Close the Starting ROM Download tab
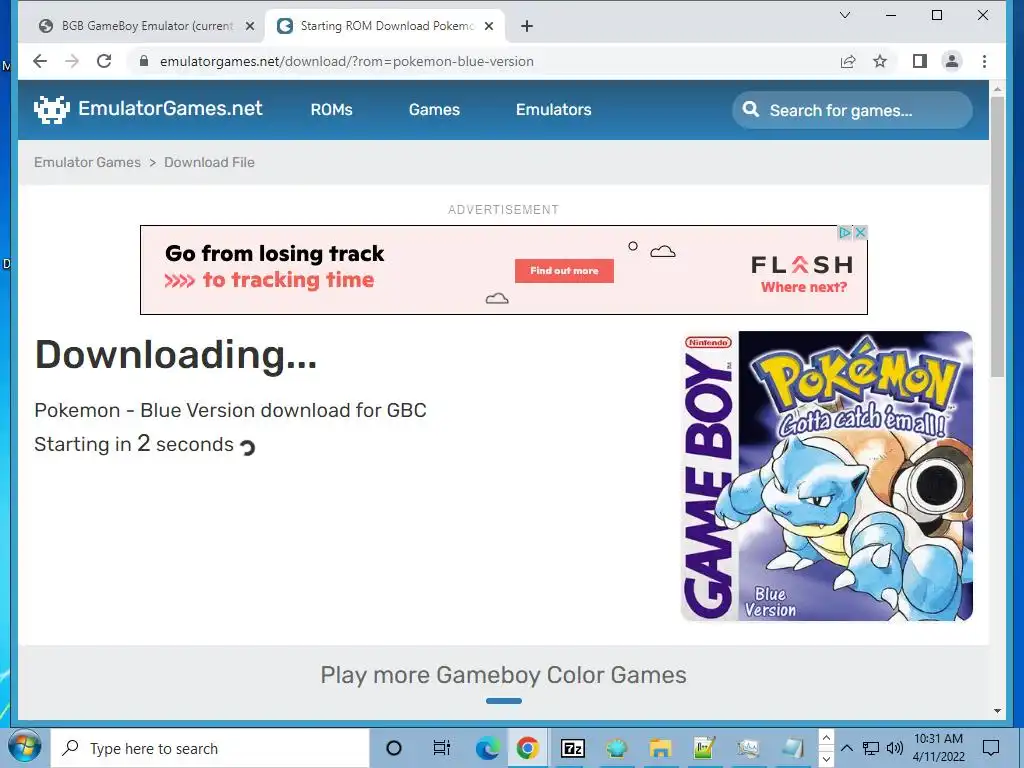Image resolution: width=1024 pixels, height=768 pixels. [489, 26]
